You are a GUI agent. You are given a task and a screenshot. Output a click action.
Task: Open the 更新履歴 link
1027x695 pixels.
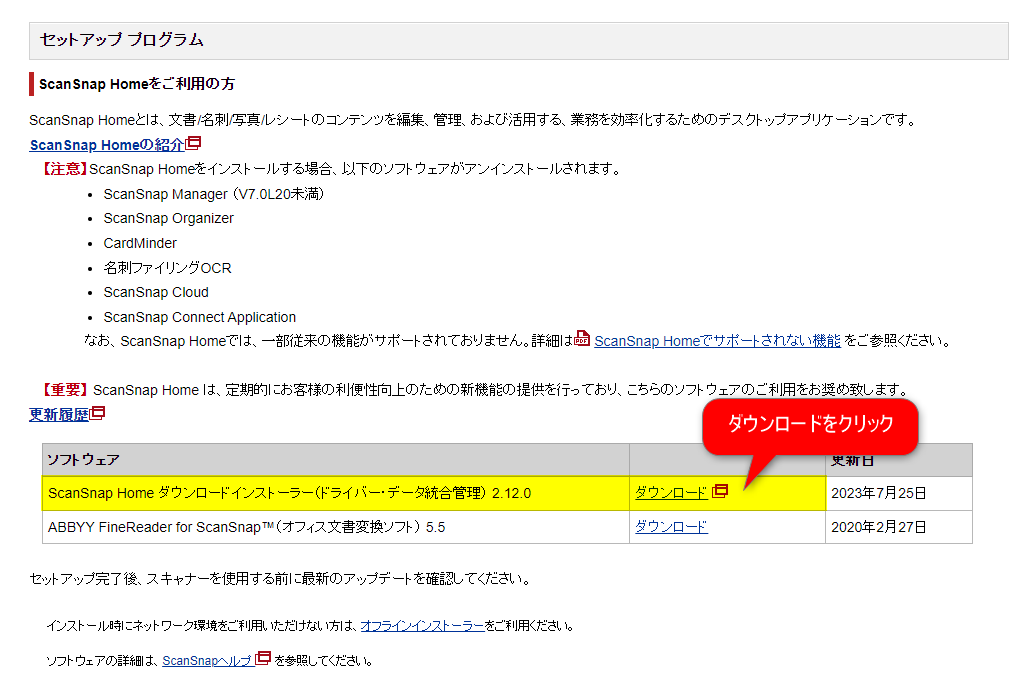pos(59,414)
